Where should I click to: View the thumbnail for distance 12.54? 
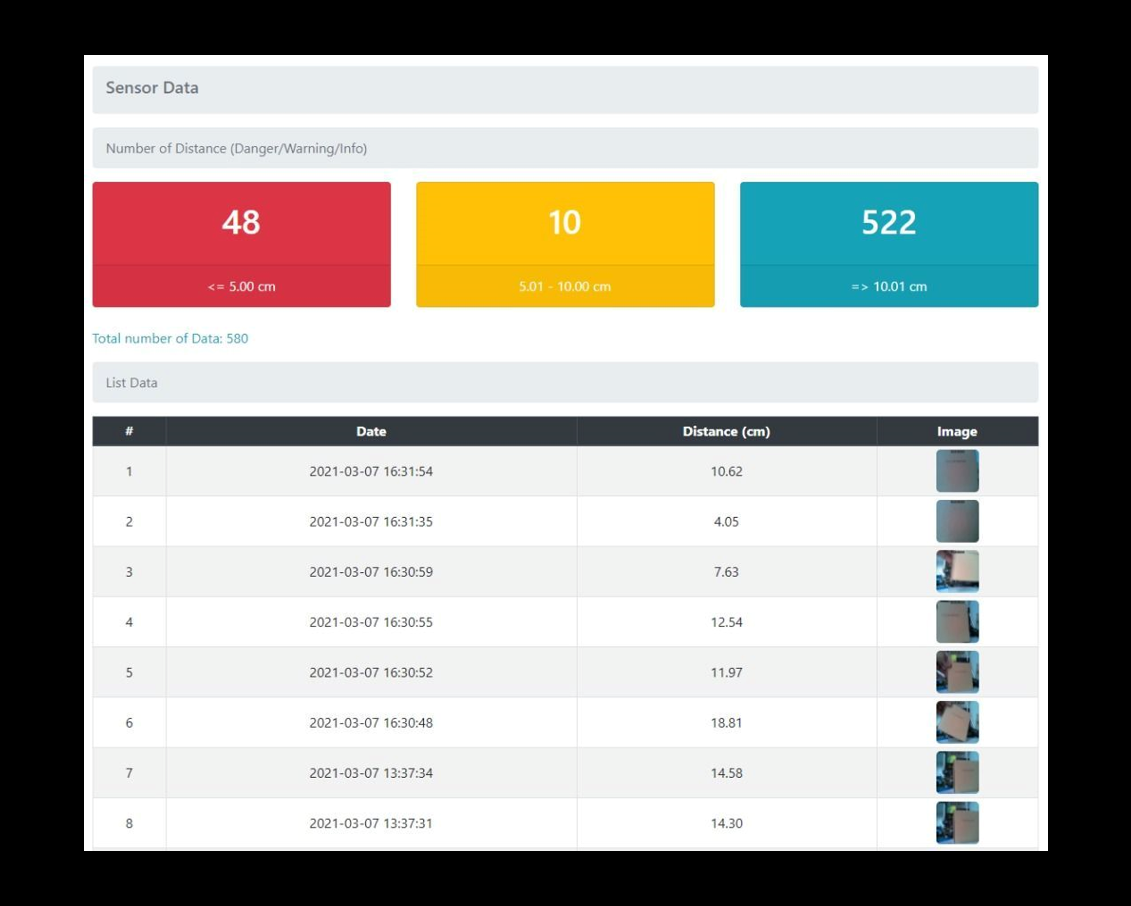pos(957,622)
